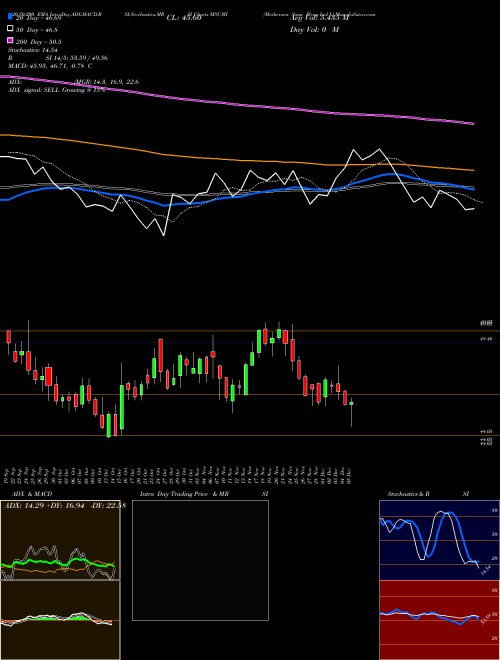Click the 14.54 value on Stochastics chart
The image size is (500, 660).
point(486,571)
